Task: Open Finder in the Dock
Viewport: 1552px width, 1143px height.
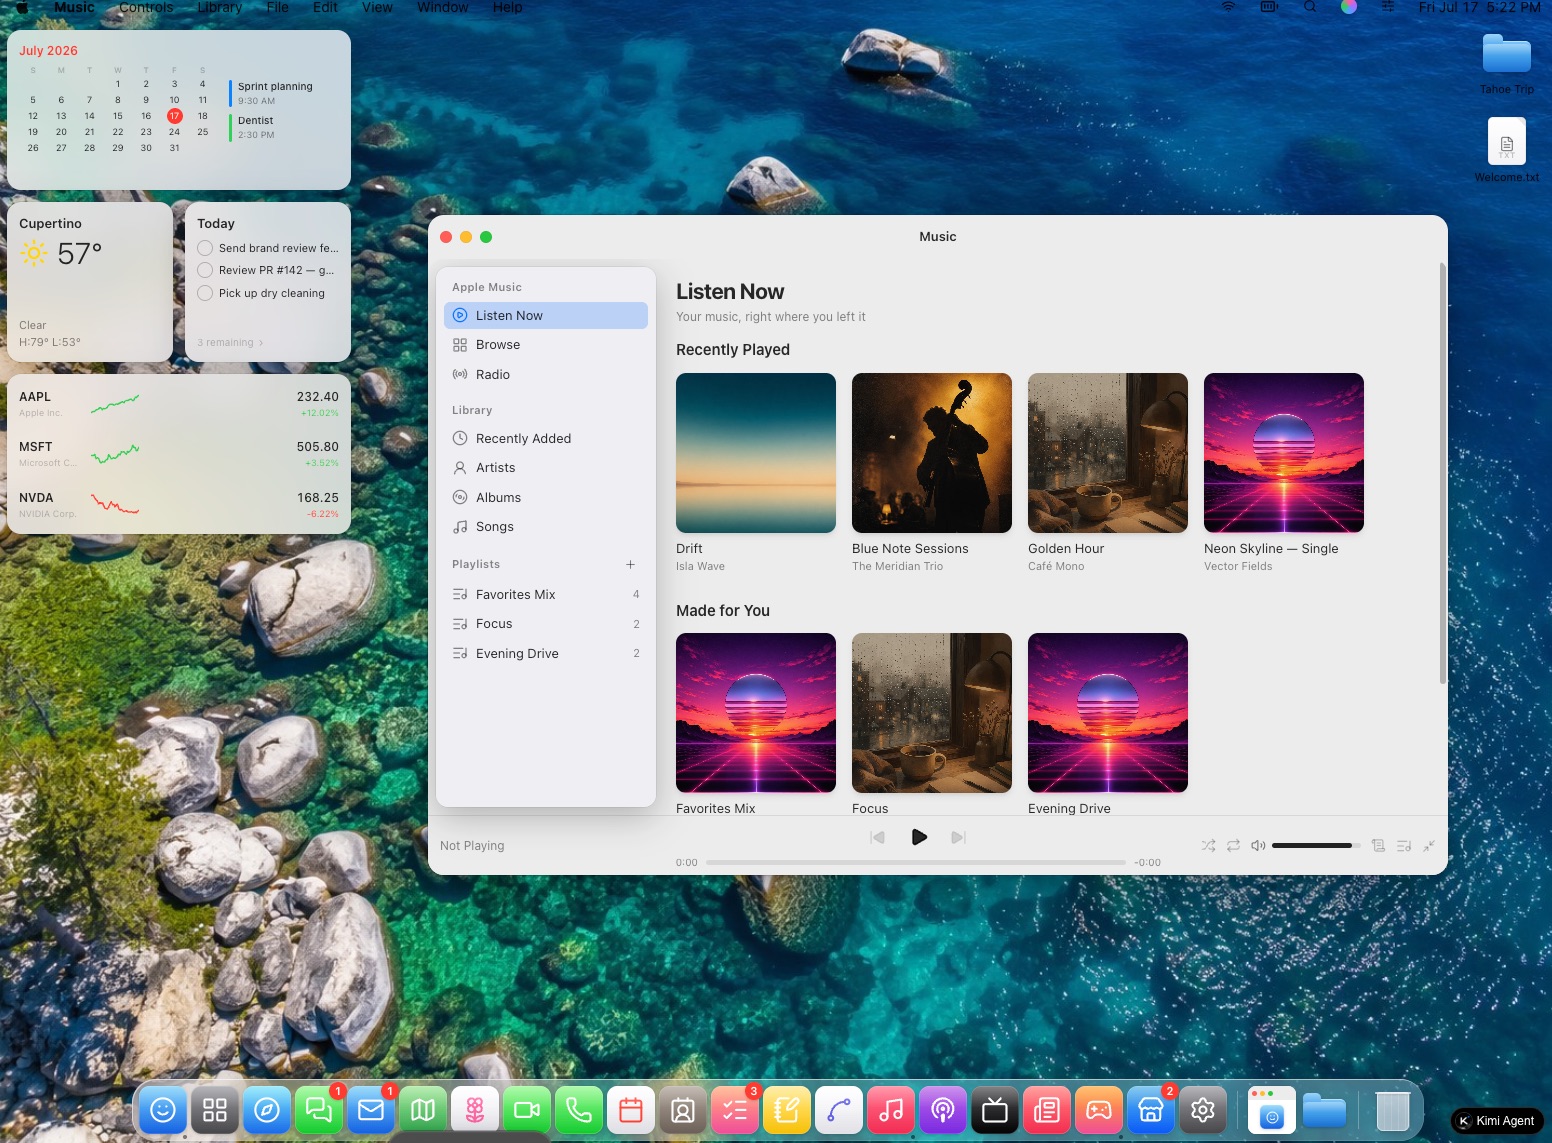Action: 163,1110
